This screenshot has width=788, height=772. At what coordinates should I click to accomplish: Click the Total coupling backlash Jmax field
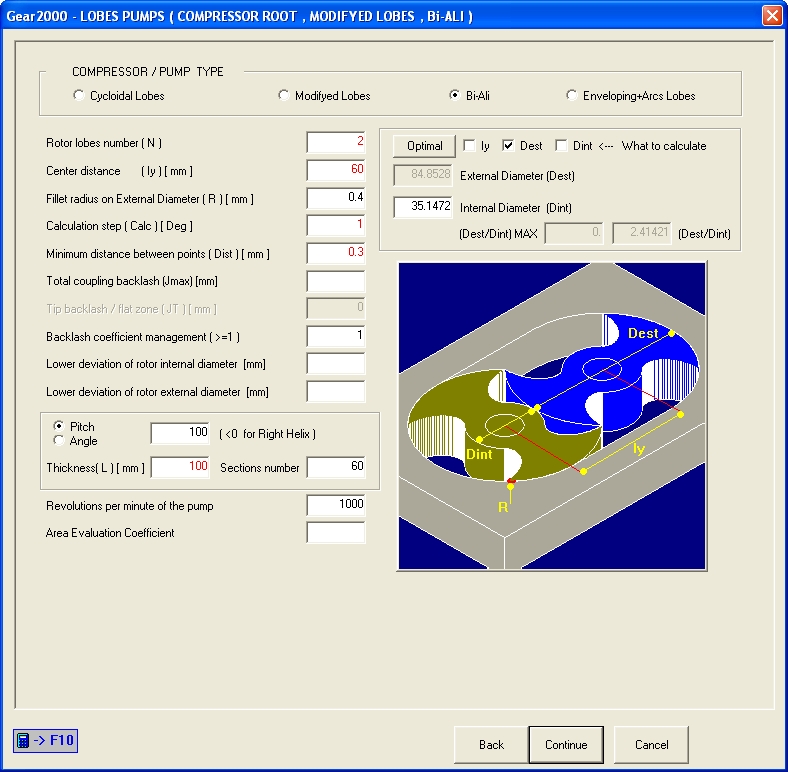[336, 281]
